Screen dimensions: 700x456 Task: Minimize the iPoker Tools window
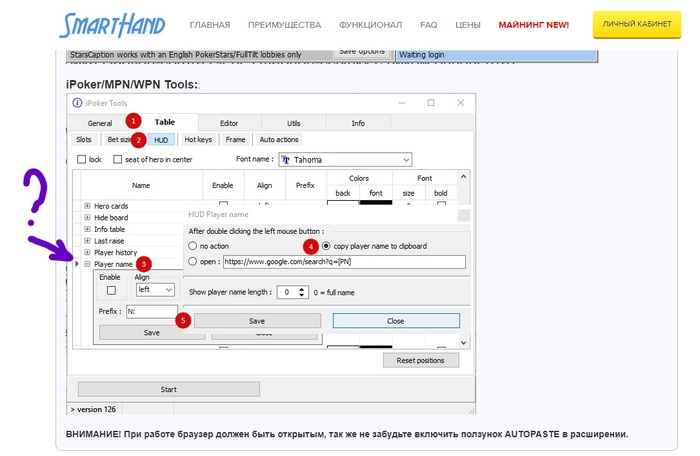point(402,103)
